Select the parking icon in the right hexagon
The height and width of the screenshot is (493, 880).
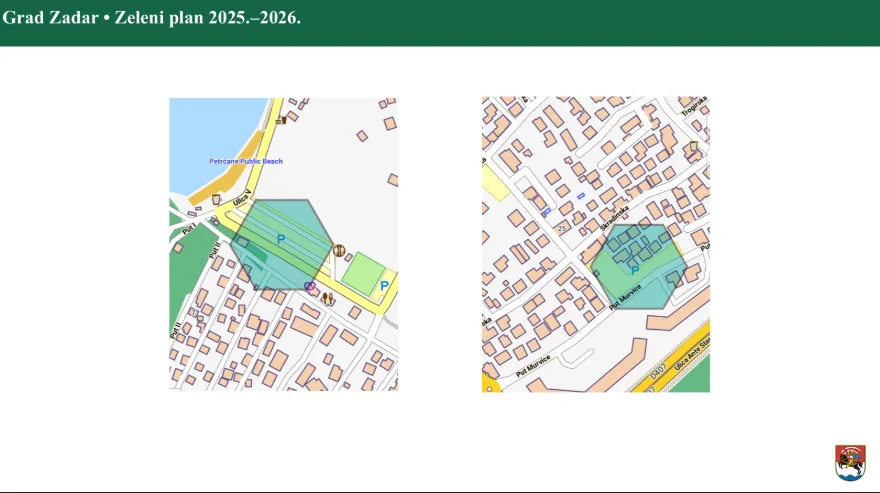click(635, 270)
